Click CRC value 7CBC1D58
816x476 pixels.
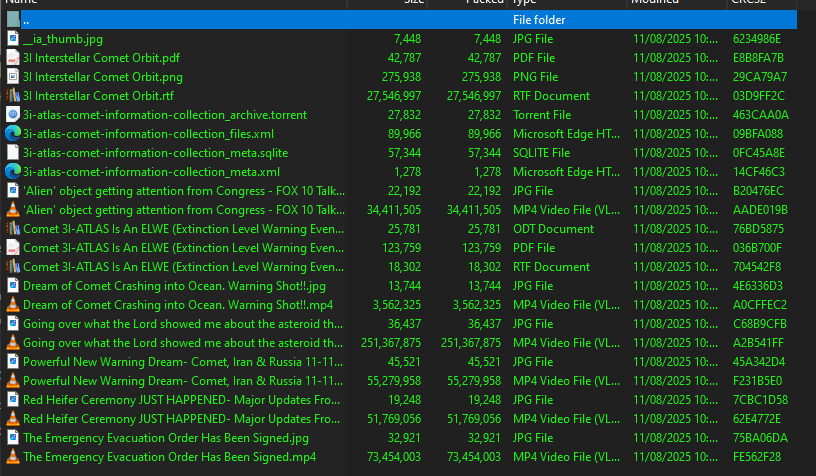coord(760,400)
